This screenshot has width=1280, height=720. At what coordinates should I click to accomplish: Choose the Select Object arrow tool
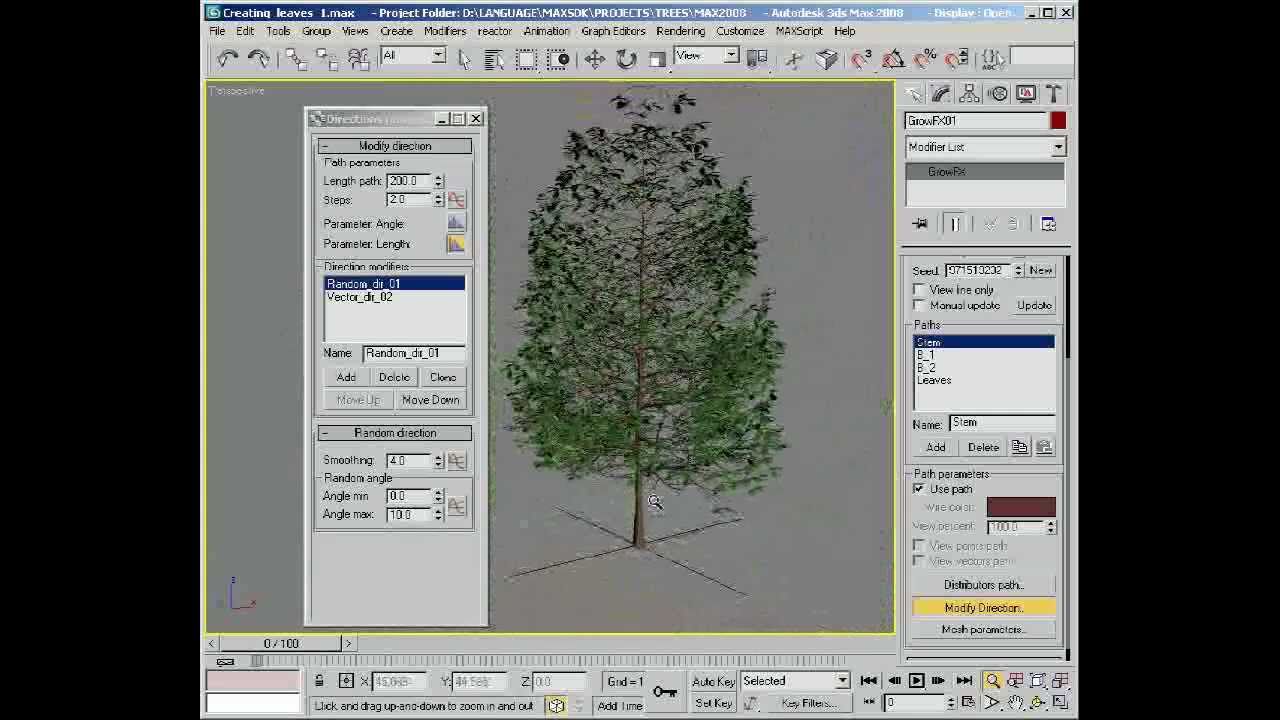point(464,59)
